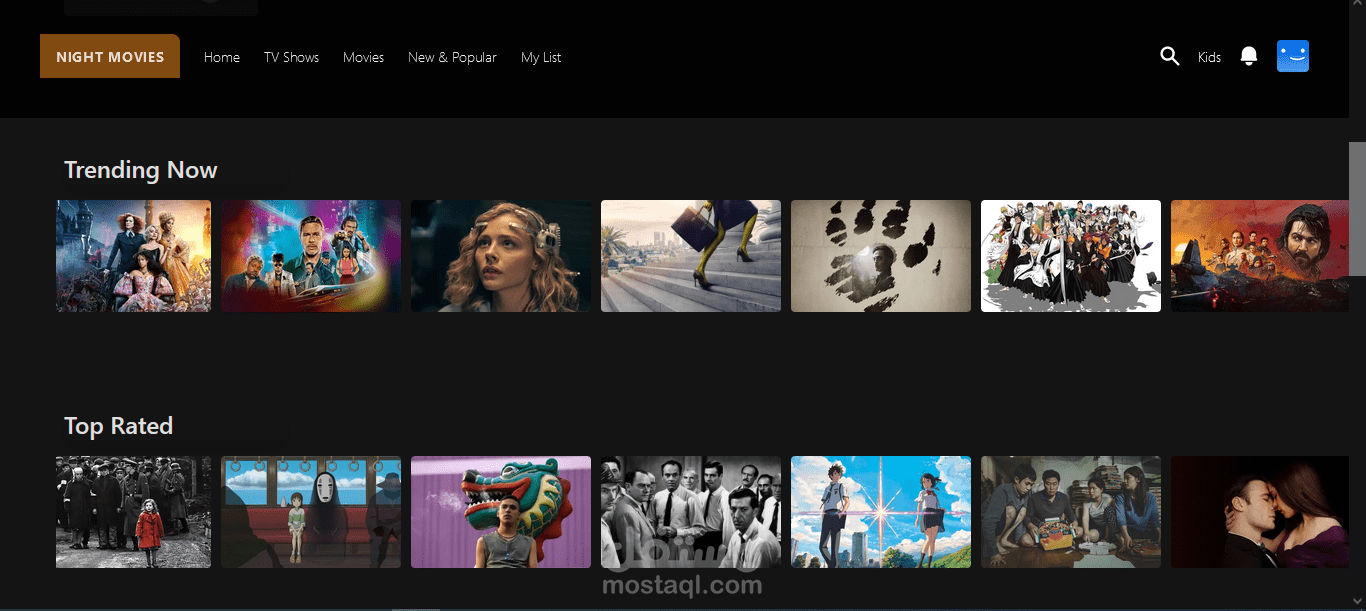Open the Movies menu item
1366x611 pixels.
tap(363, 57)
